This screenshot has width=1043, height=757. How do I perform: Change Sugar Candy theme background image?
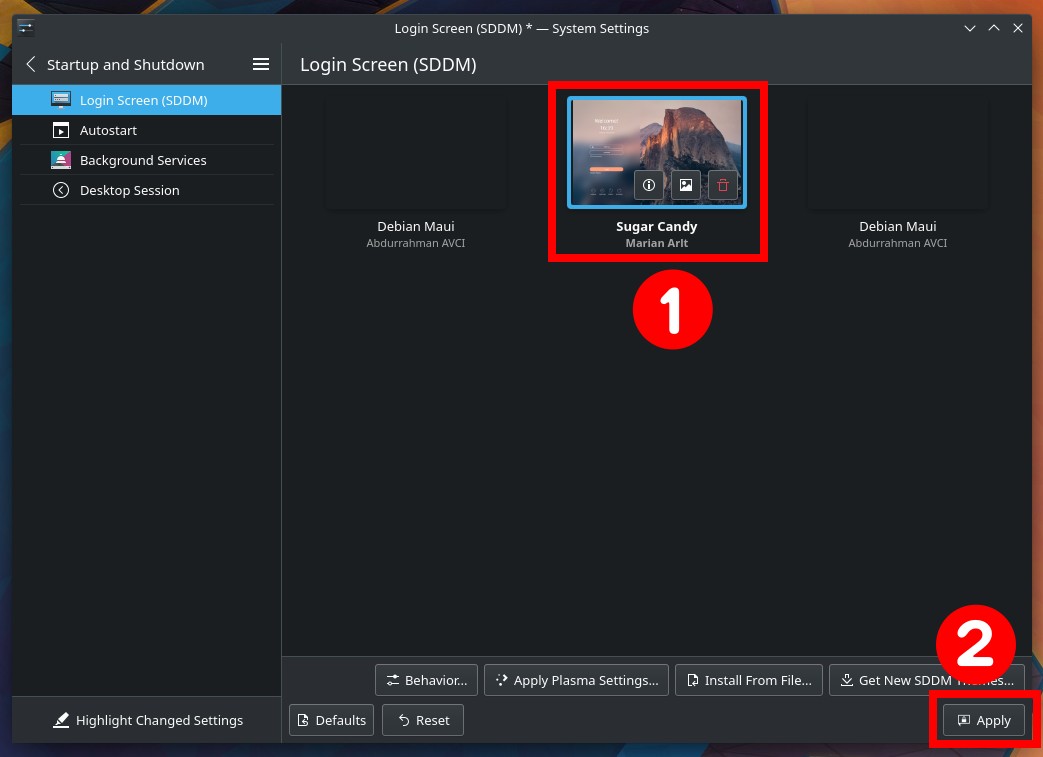686,185
